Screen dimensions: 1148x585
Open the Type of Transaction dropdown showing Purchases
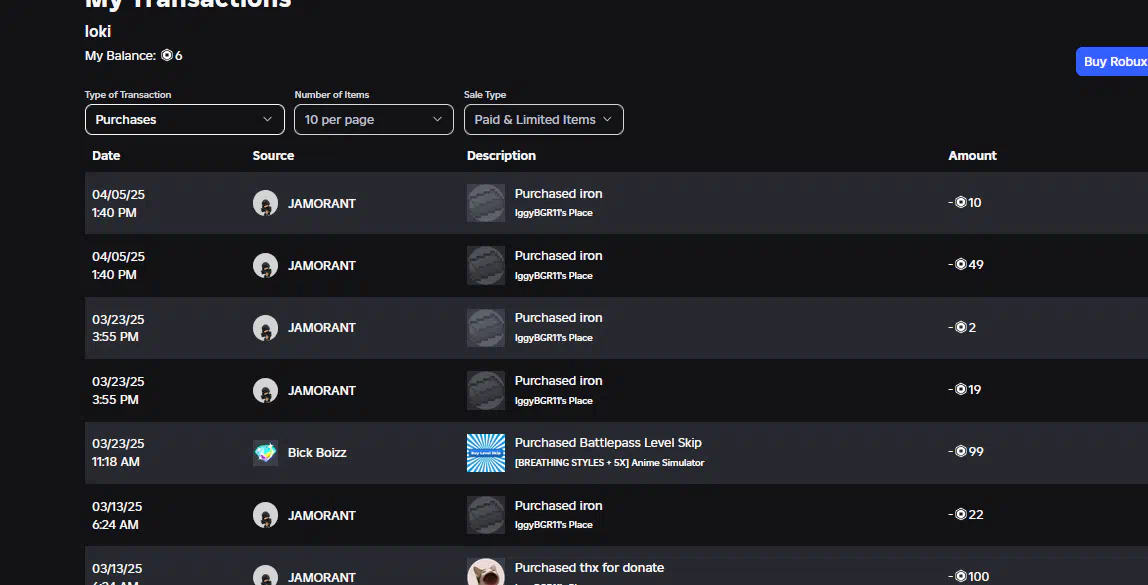(184, 119)
